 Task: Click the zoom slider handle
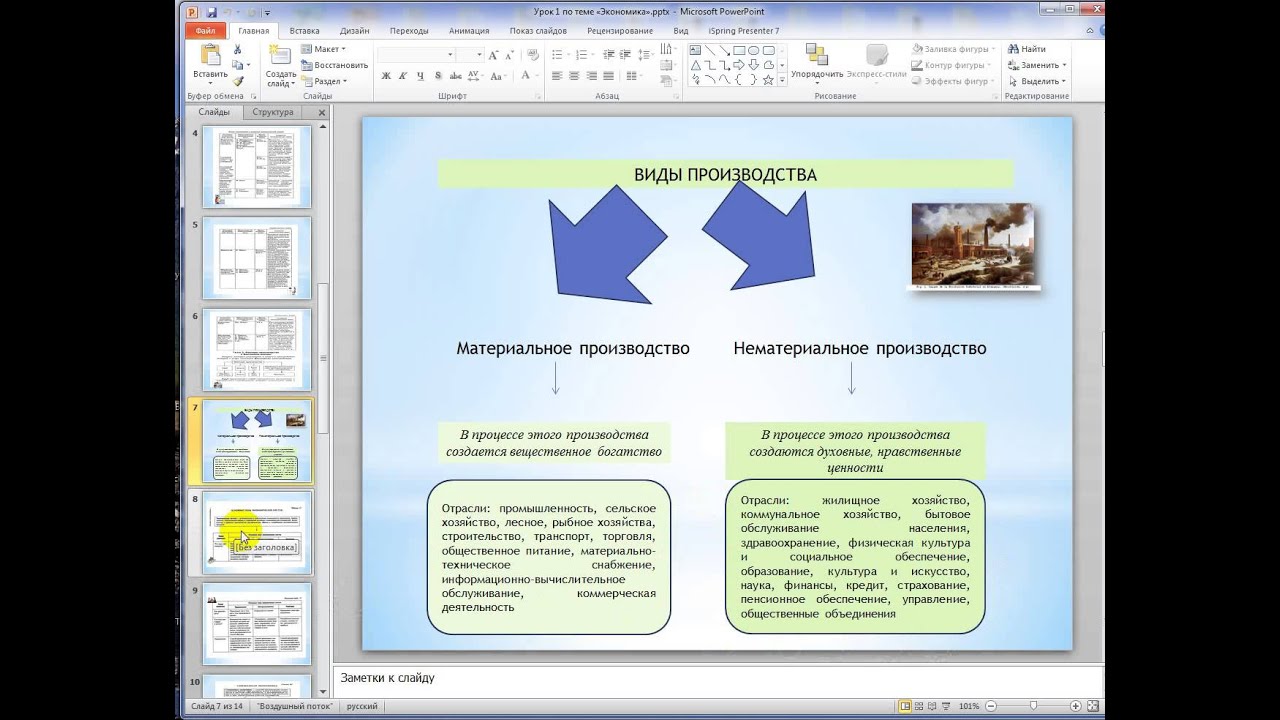(x=1033, y=706)
